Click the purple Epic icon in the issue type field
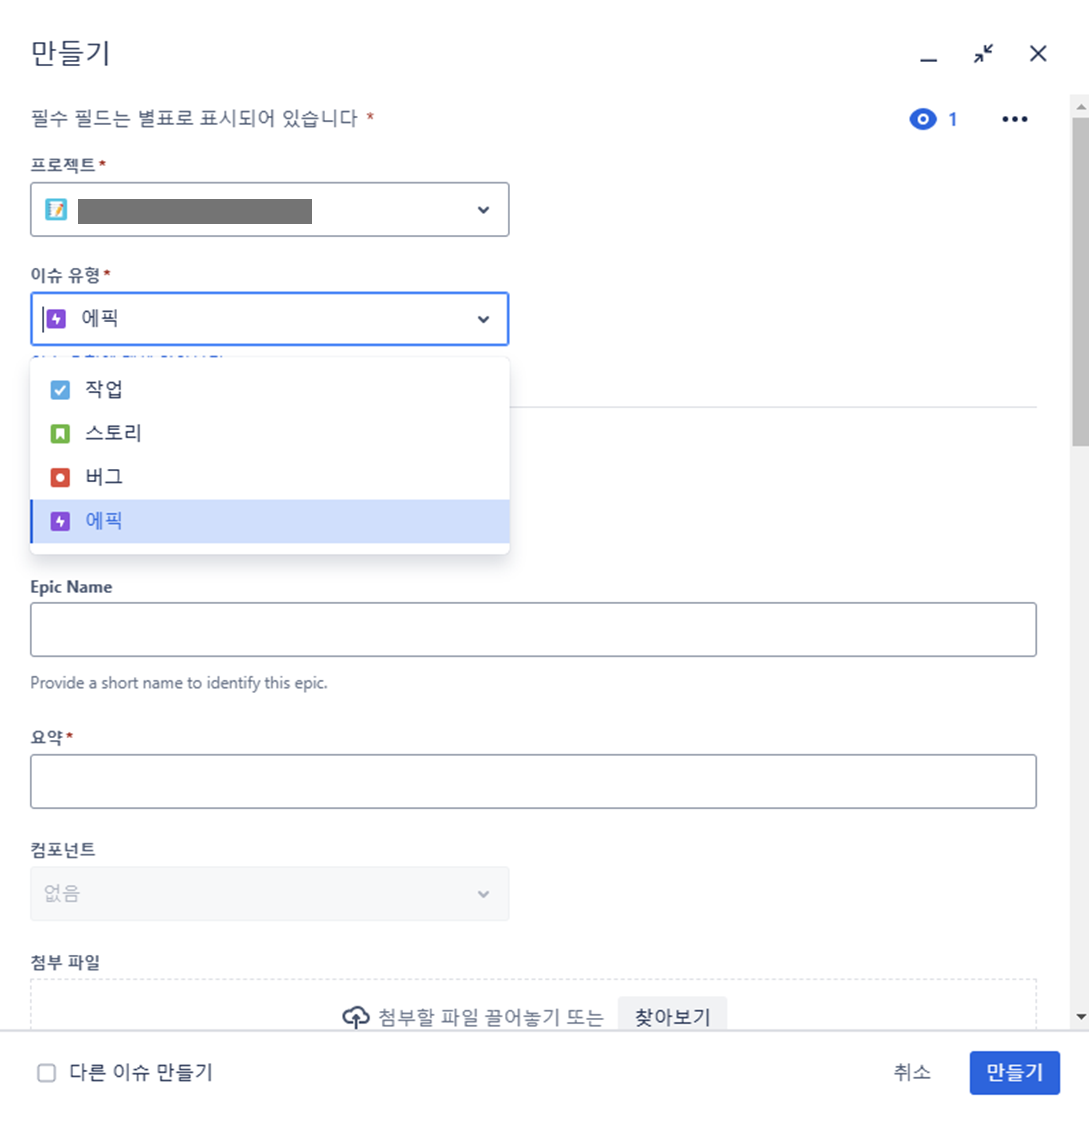This screenshot has height=1125, width=1089. (57, 319)
